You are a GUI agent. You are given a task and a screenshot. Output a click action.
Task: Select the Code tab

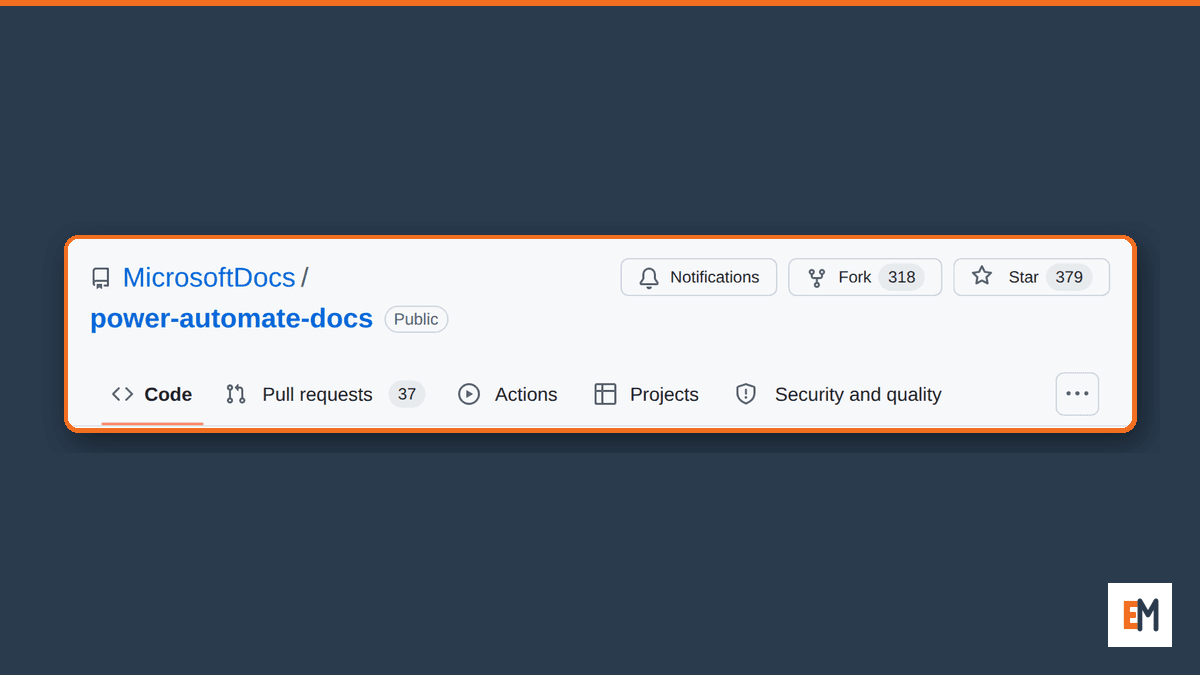(152, 394)
